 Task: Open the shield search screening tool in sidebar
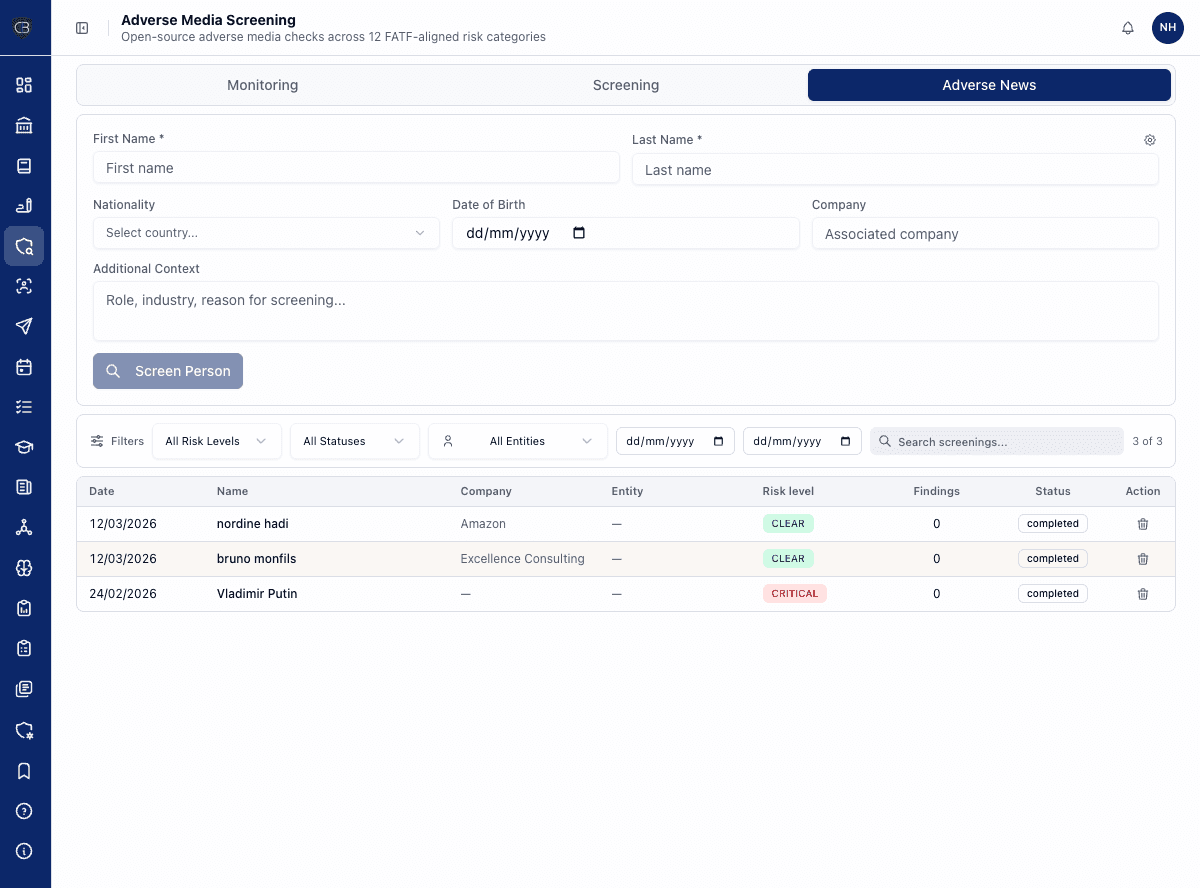tap(24, 245)
